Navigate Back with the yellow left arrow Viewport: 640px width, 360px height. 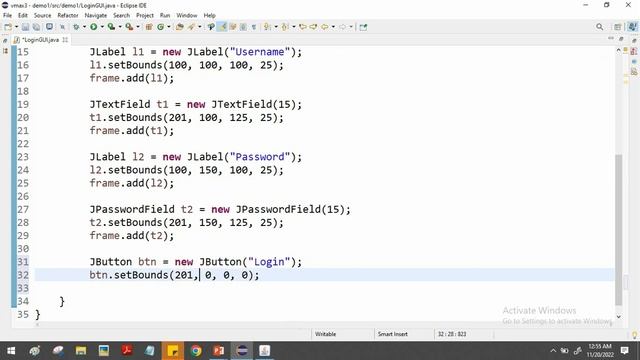[x=324, y=27]
